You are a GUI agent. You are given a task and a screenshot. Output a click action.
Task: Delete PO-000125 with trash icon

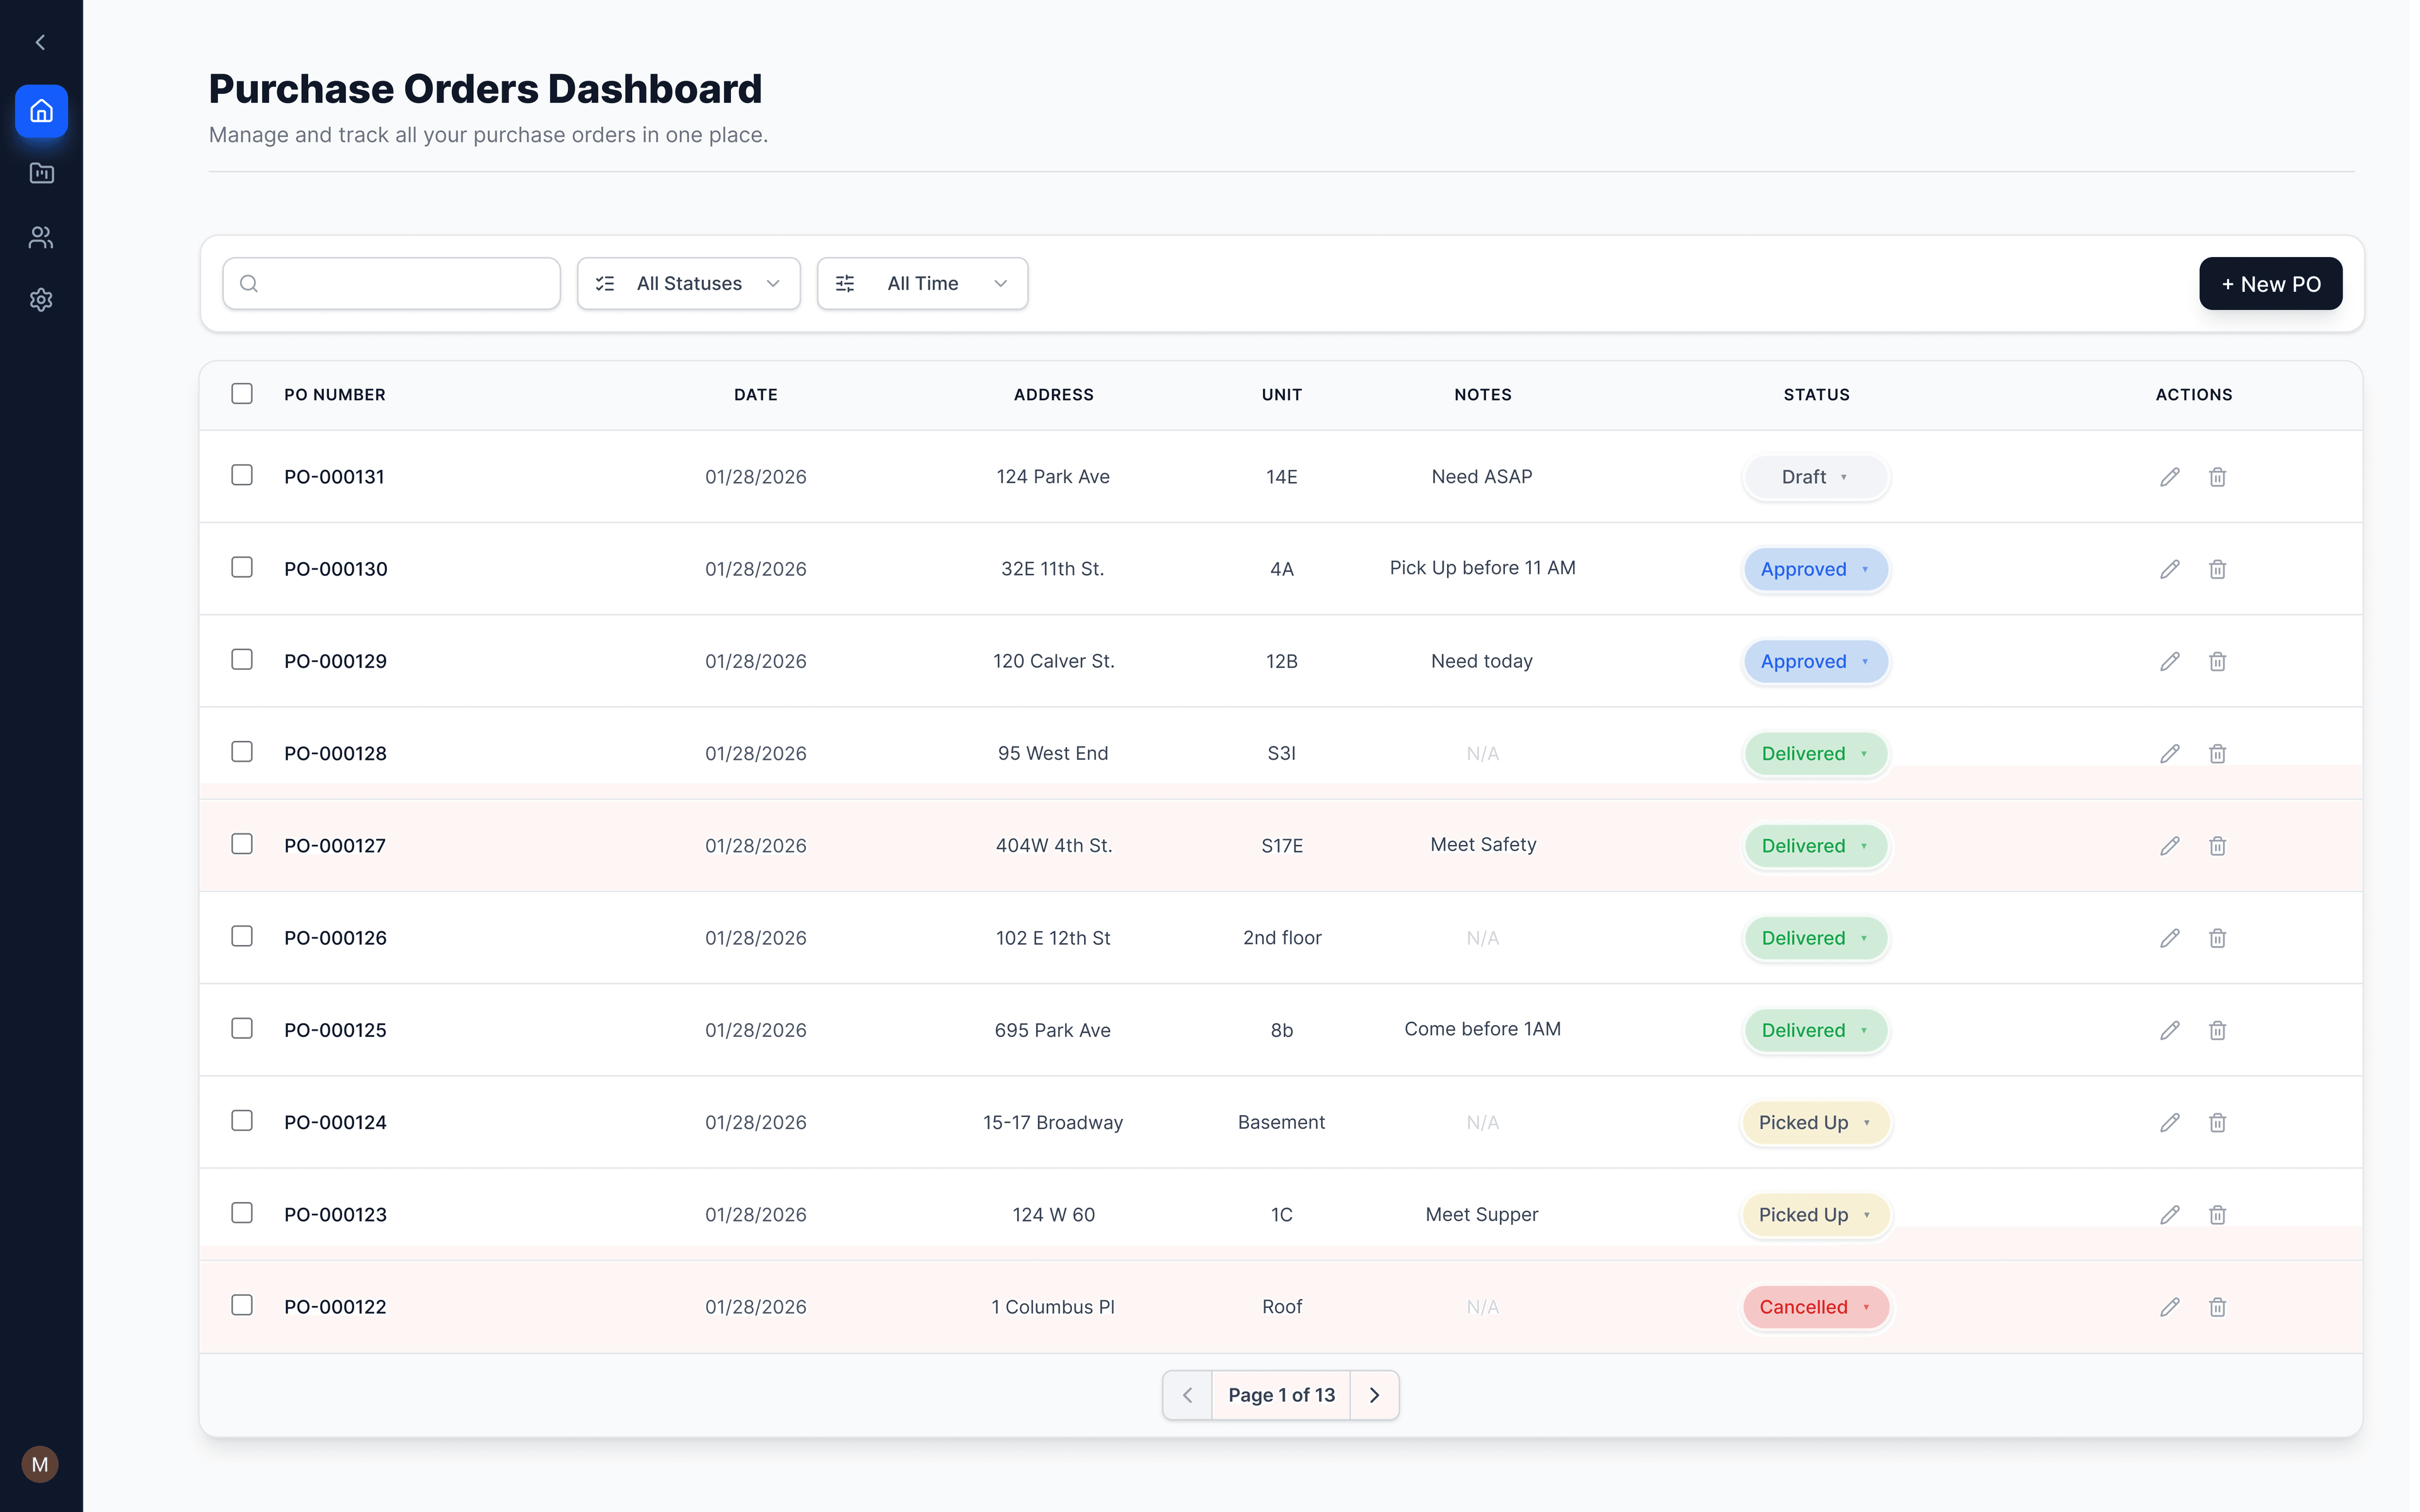pos(2218,1030)
